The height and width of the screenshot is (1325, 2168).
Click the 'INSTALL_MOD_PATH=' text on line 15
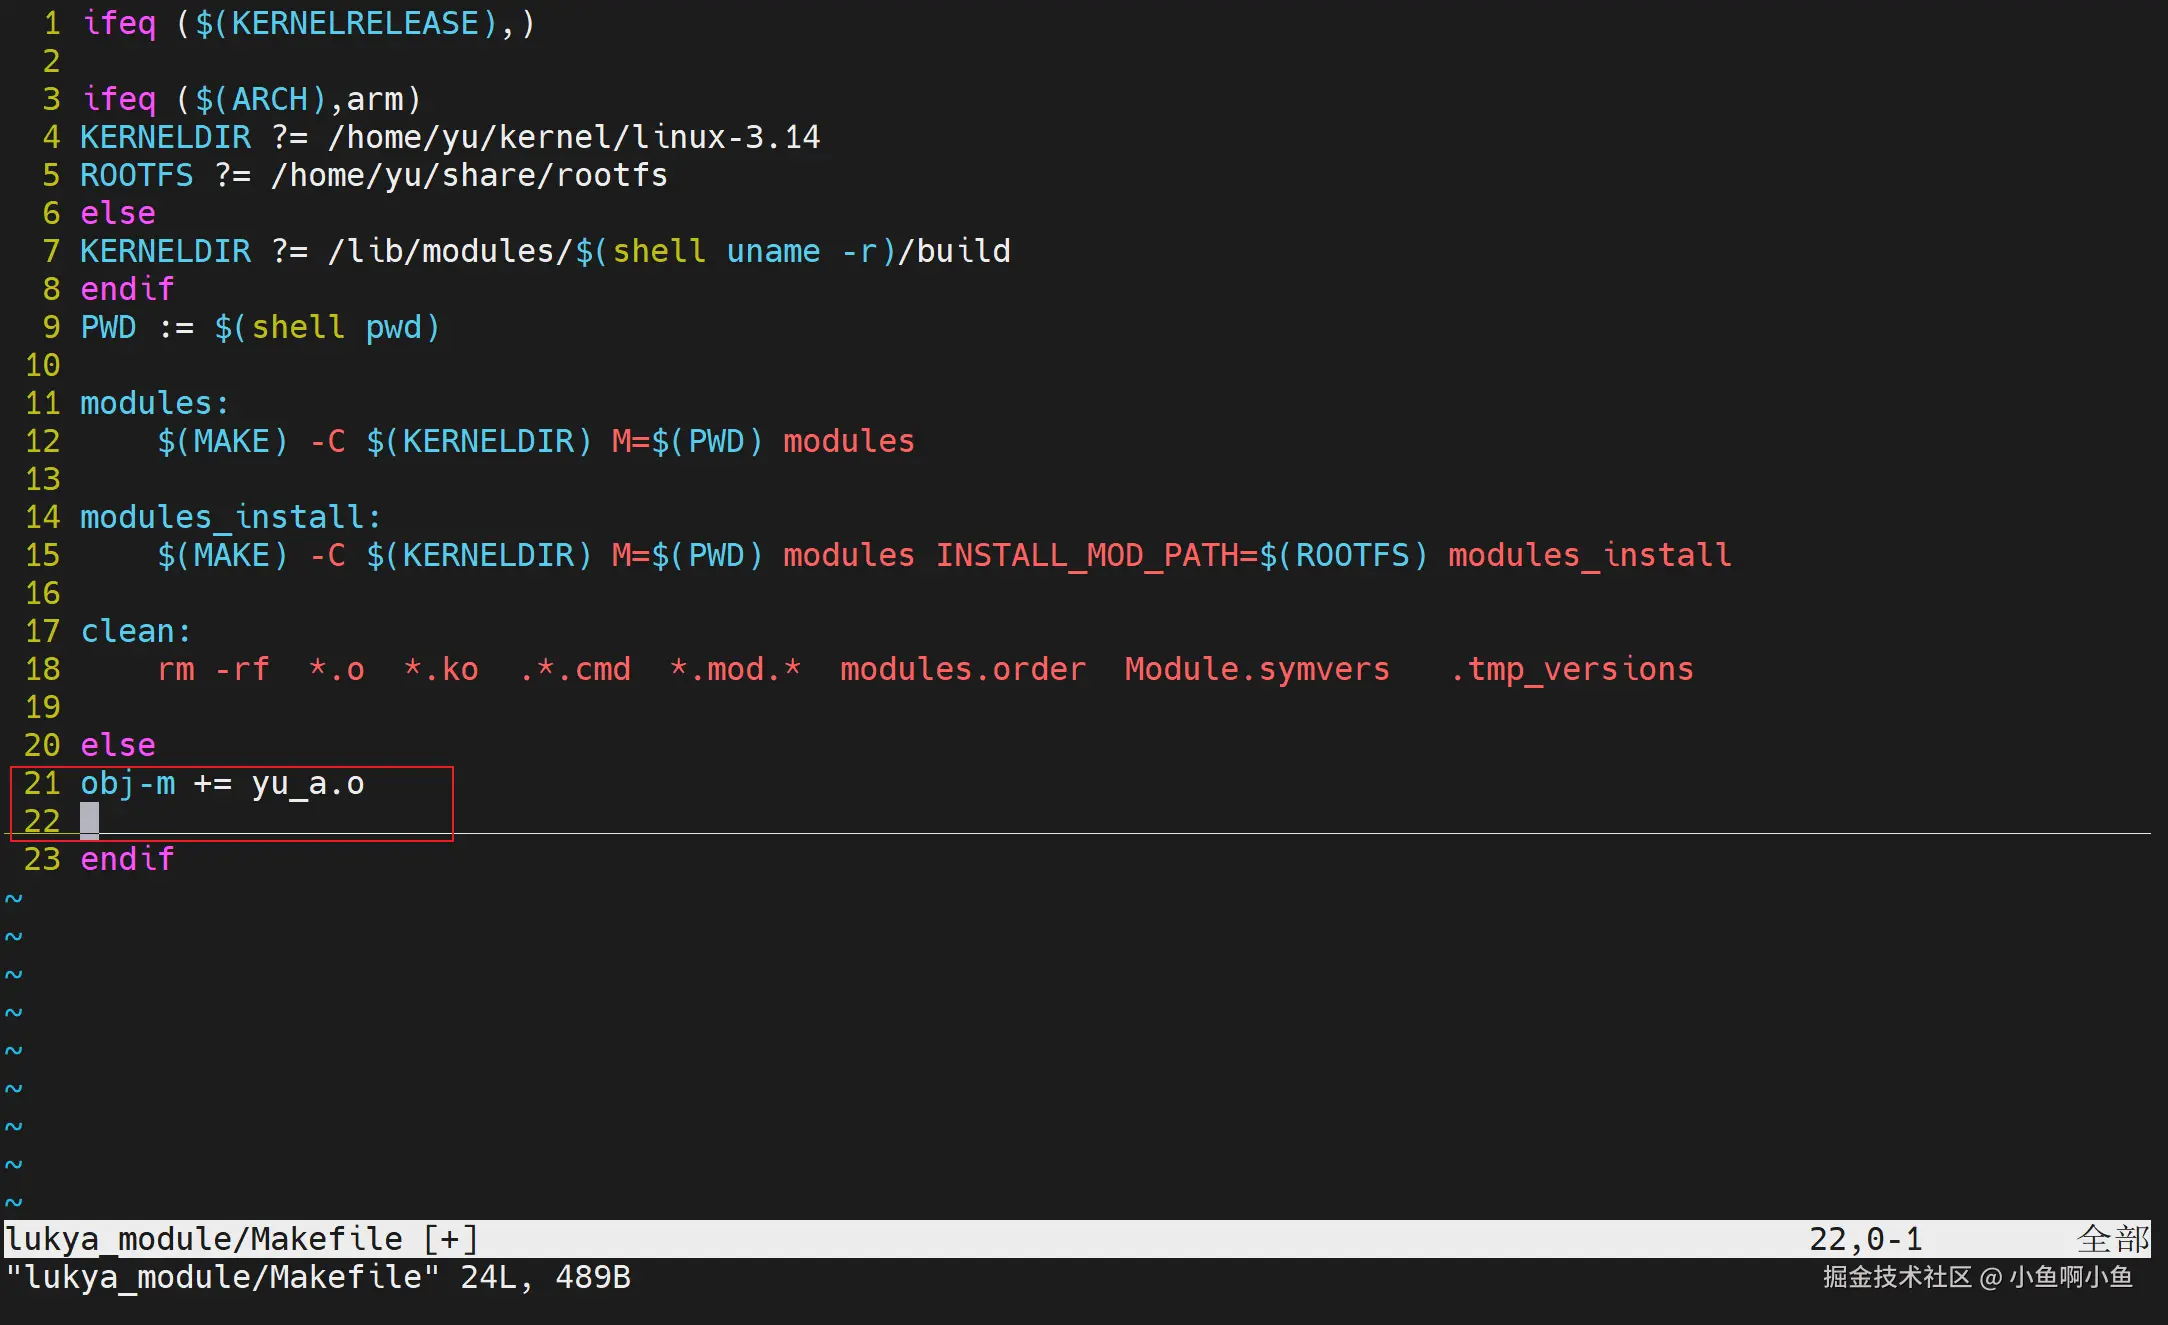(1096, 555)
